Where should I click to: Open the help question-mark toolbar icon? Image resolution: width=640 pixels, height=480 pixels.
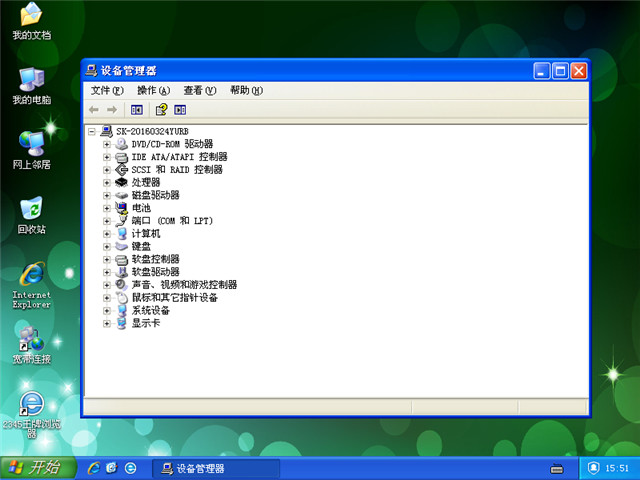(x=161, y=109)
